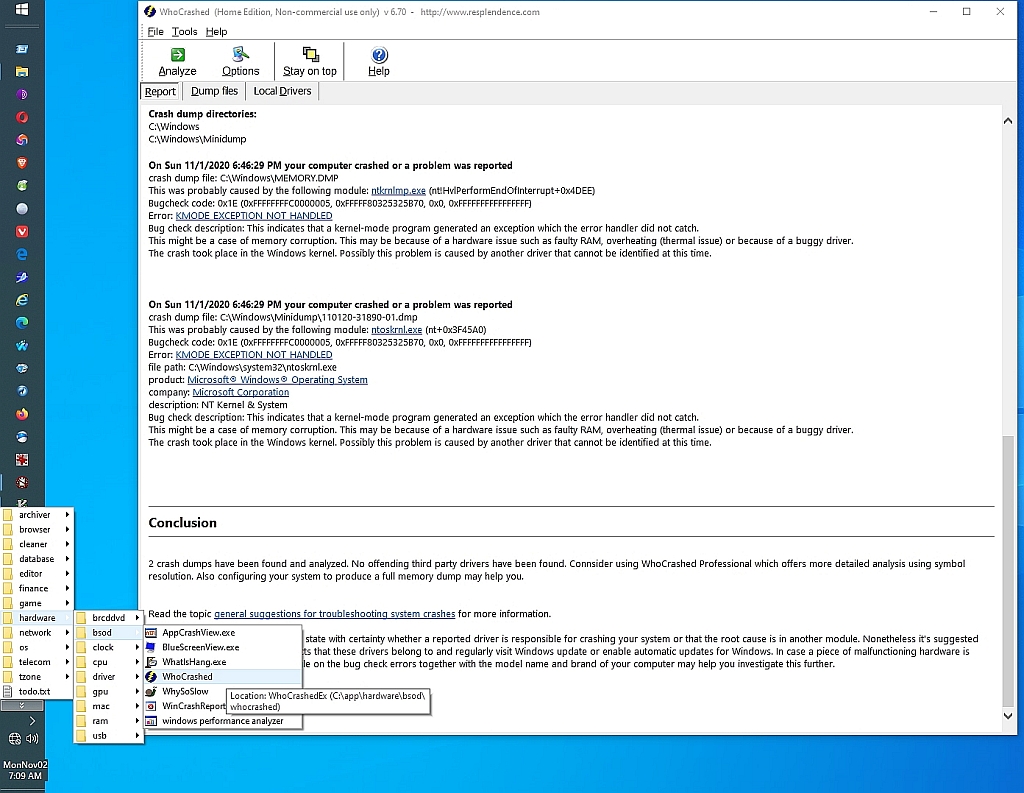Open File Explorer from the taskbar
Screen dimensions: 1024x793
coord(22,72)
